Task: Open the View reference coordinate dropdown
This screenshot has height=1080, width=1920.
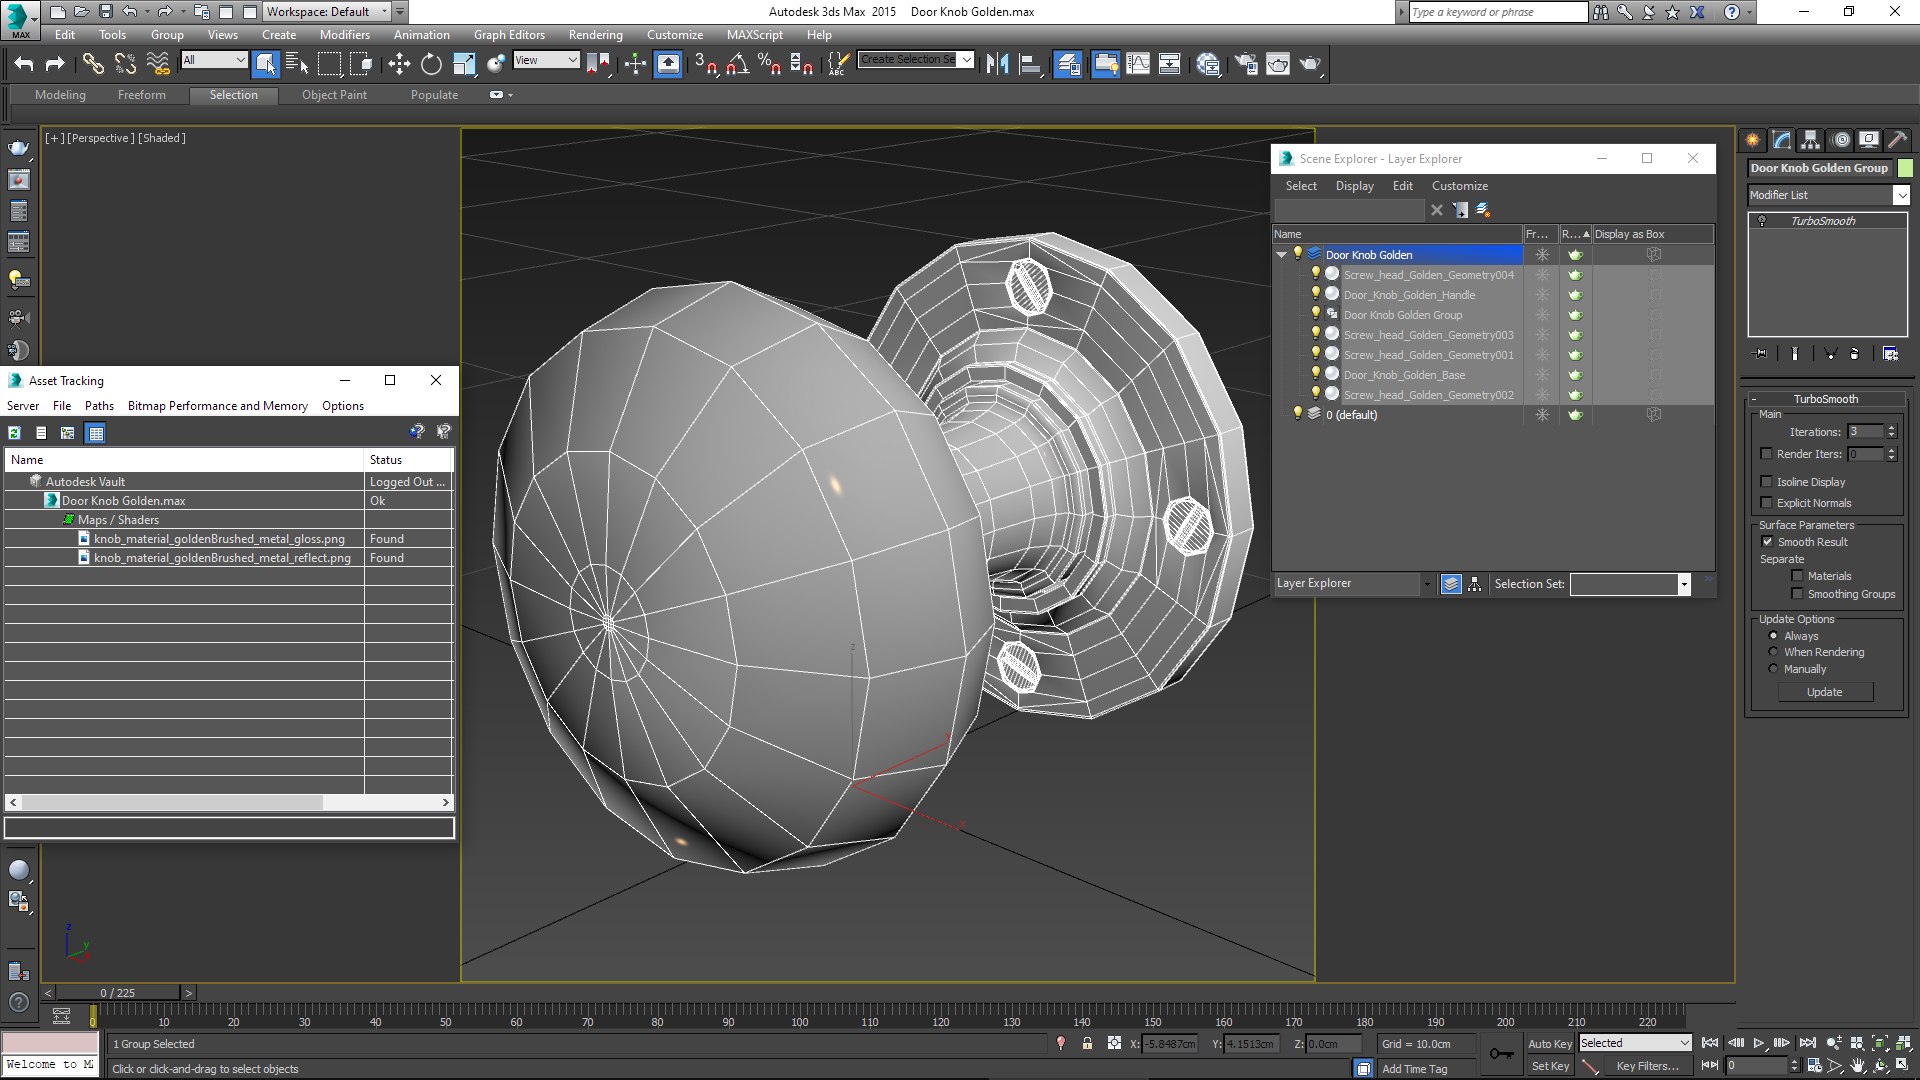Action: pos(546,60)
